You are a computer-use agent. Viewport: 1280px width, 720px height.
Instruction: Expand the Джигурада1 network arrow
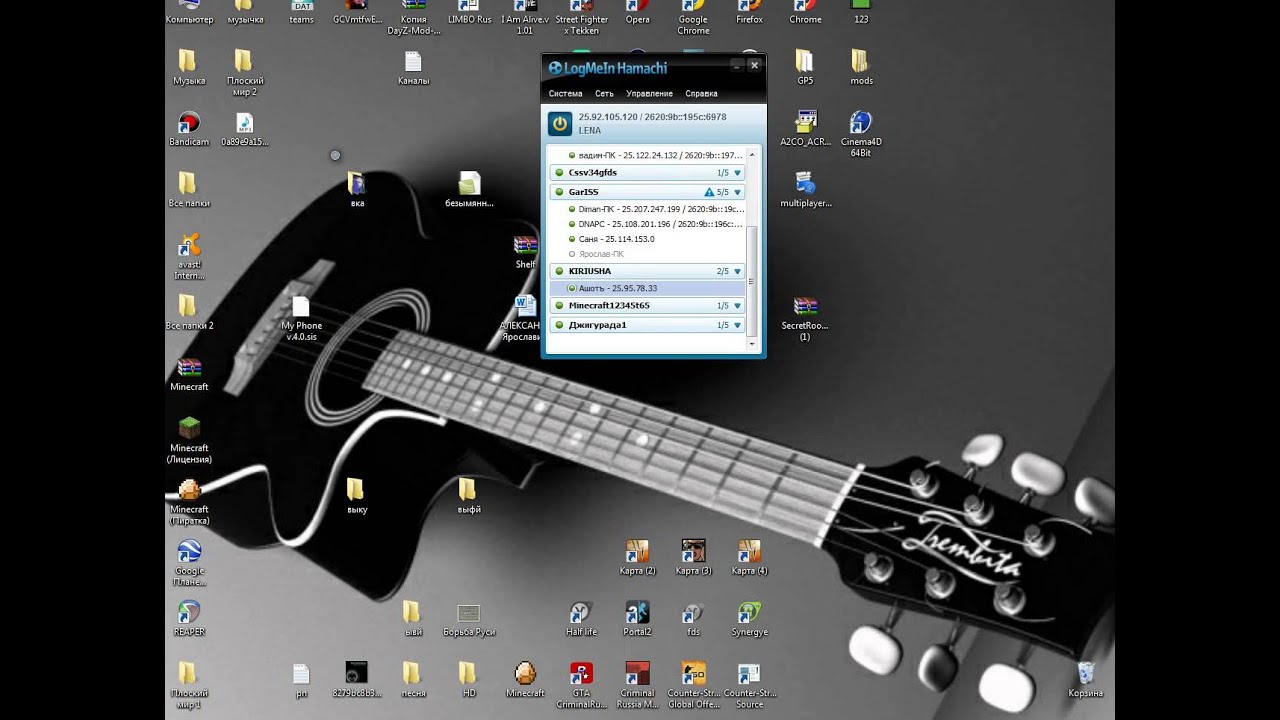[738, 325]
